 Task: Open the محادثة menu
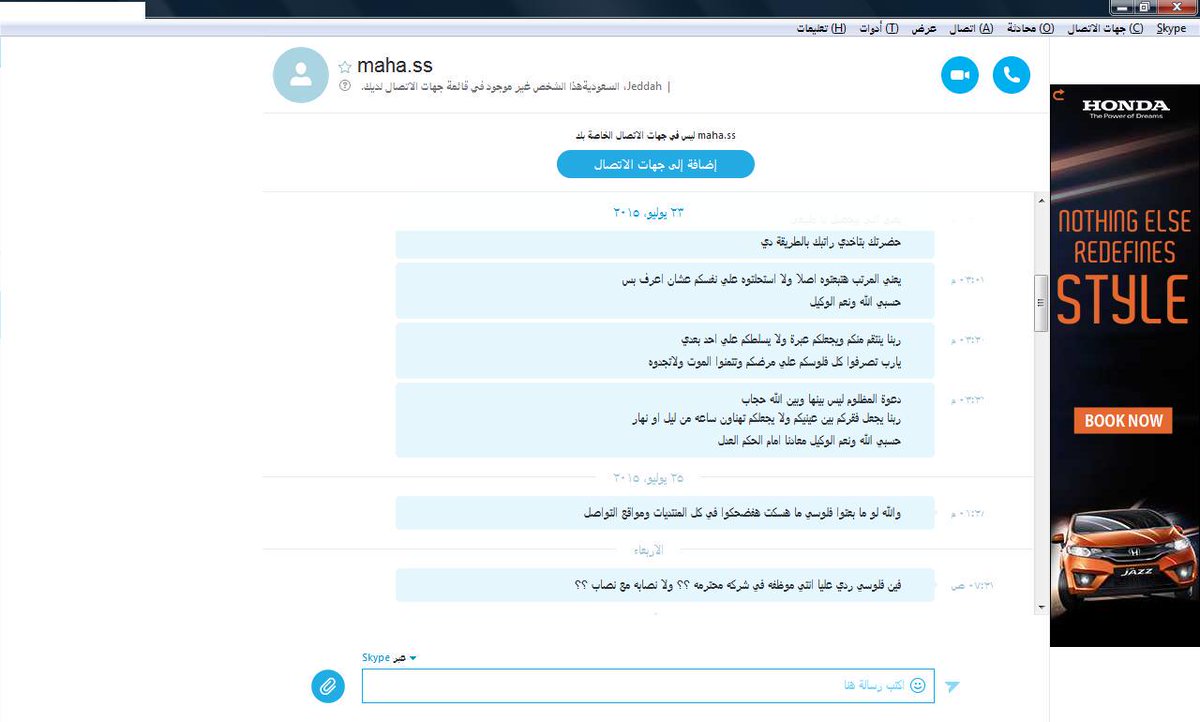click(x=1031, y=28)
